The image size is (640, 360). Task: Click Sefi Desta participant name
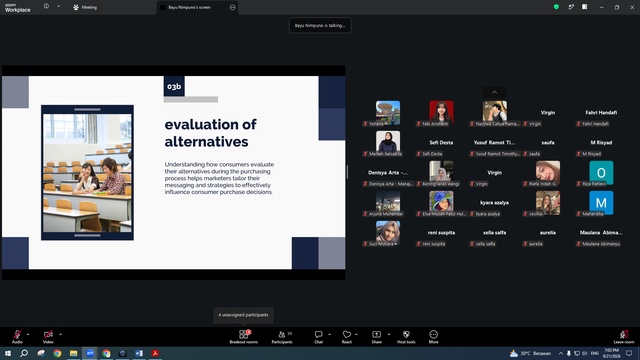pos(441,142)
